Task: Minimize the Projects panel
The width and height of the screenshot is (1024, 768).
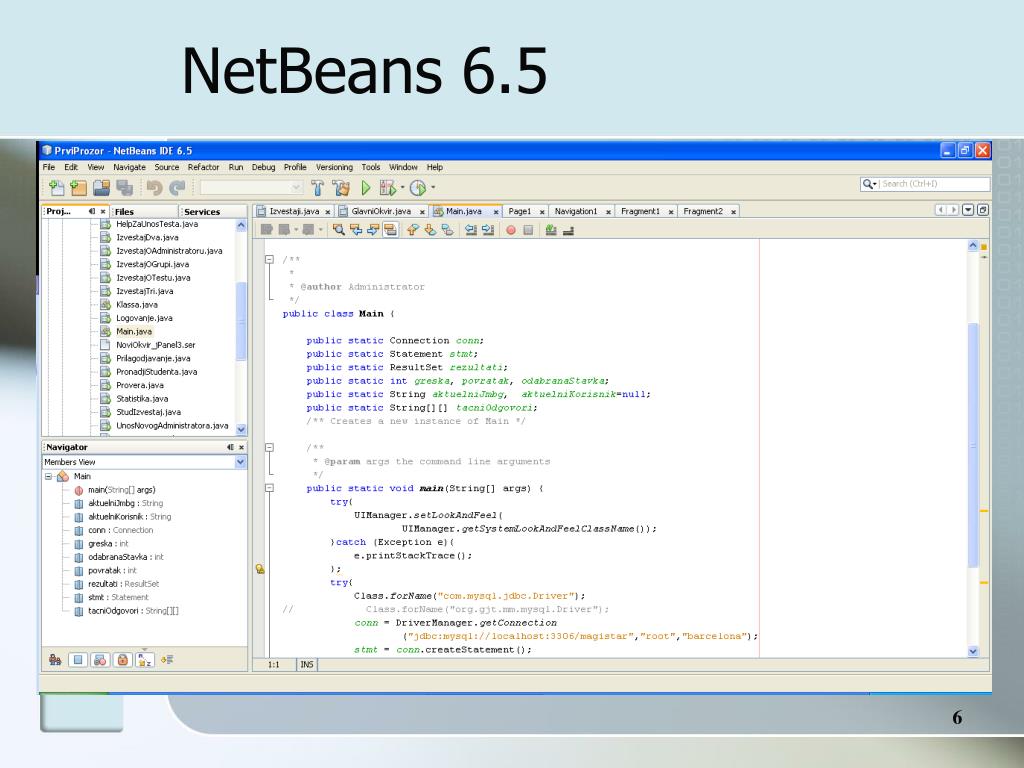Action: coord(92,211)
